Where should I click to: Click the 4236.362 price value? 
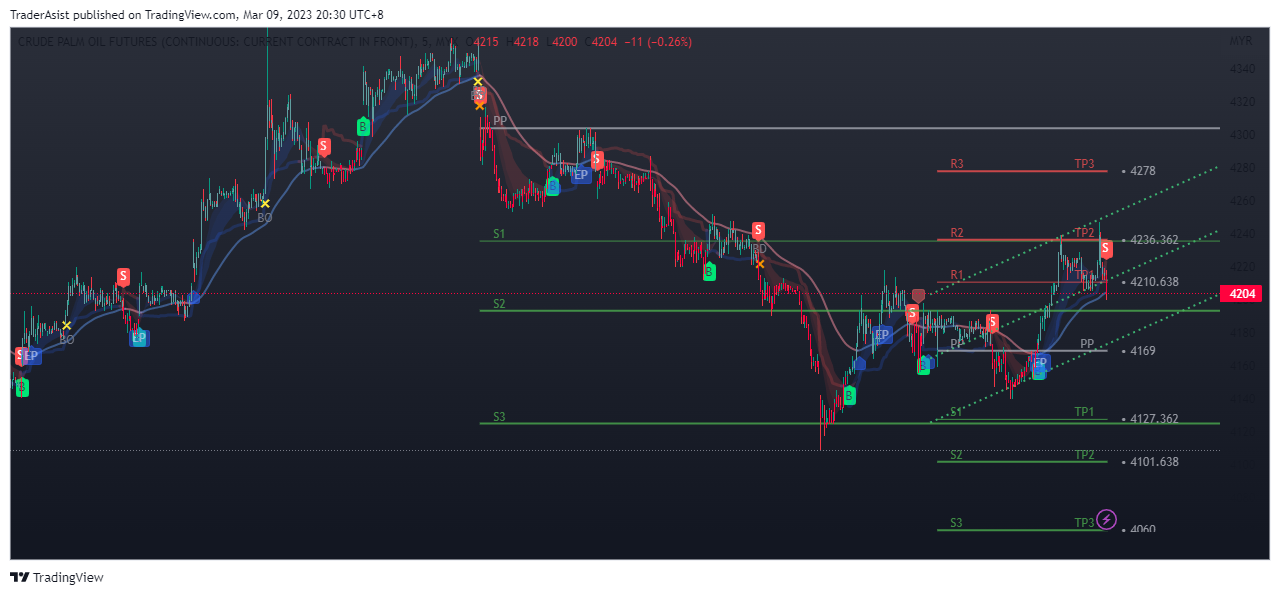pyautogui.click(x=1154, y=240)
